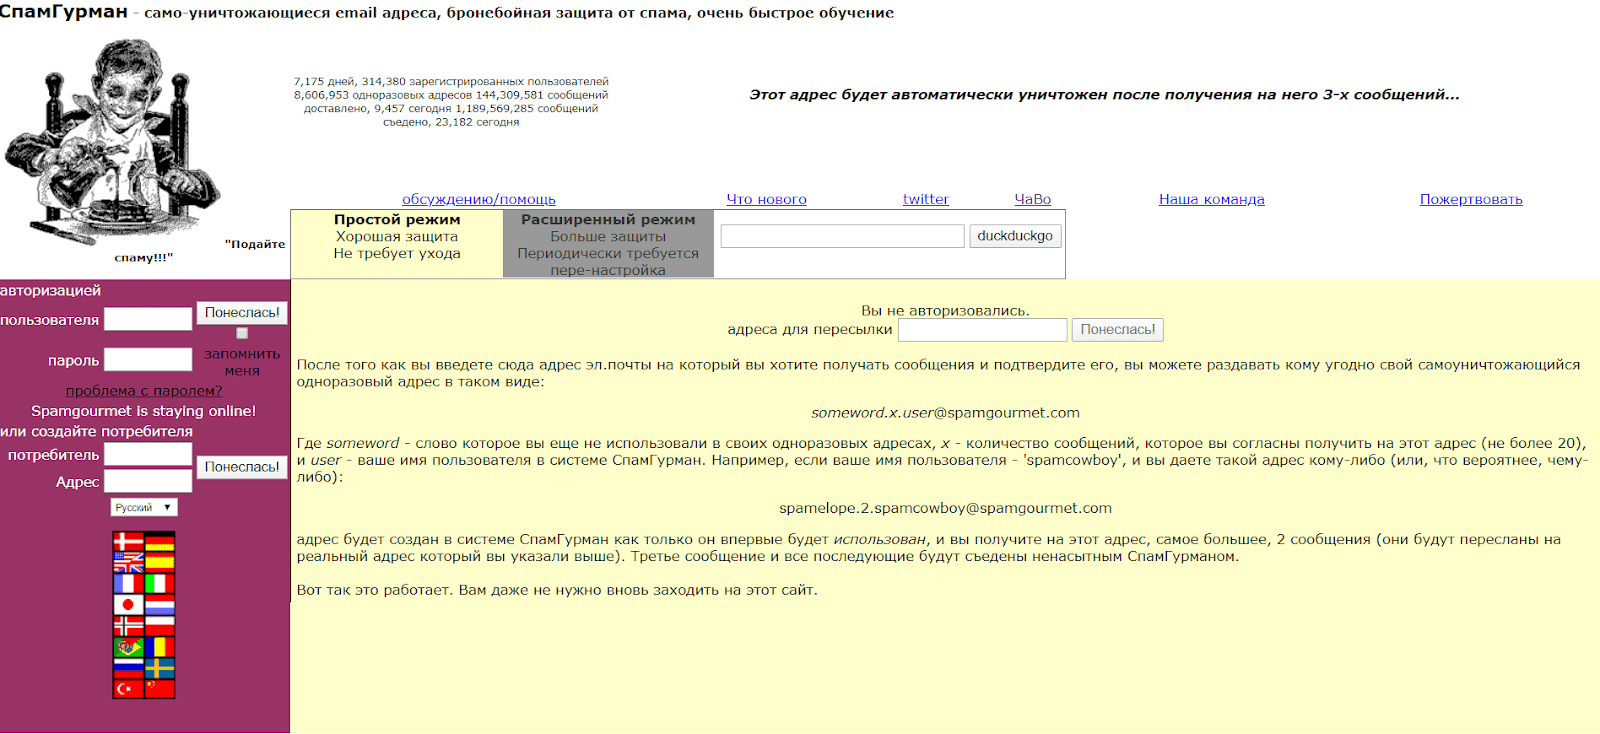Select the Chinese flag
The image size is (1600, 734).
[x=160, y=689]
